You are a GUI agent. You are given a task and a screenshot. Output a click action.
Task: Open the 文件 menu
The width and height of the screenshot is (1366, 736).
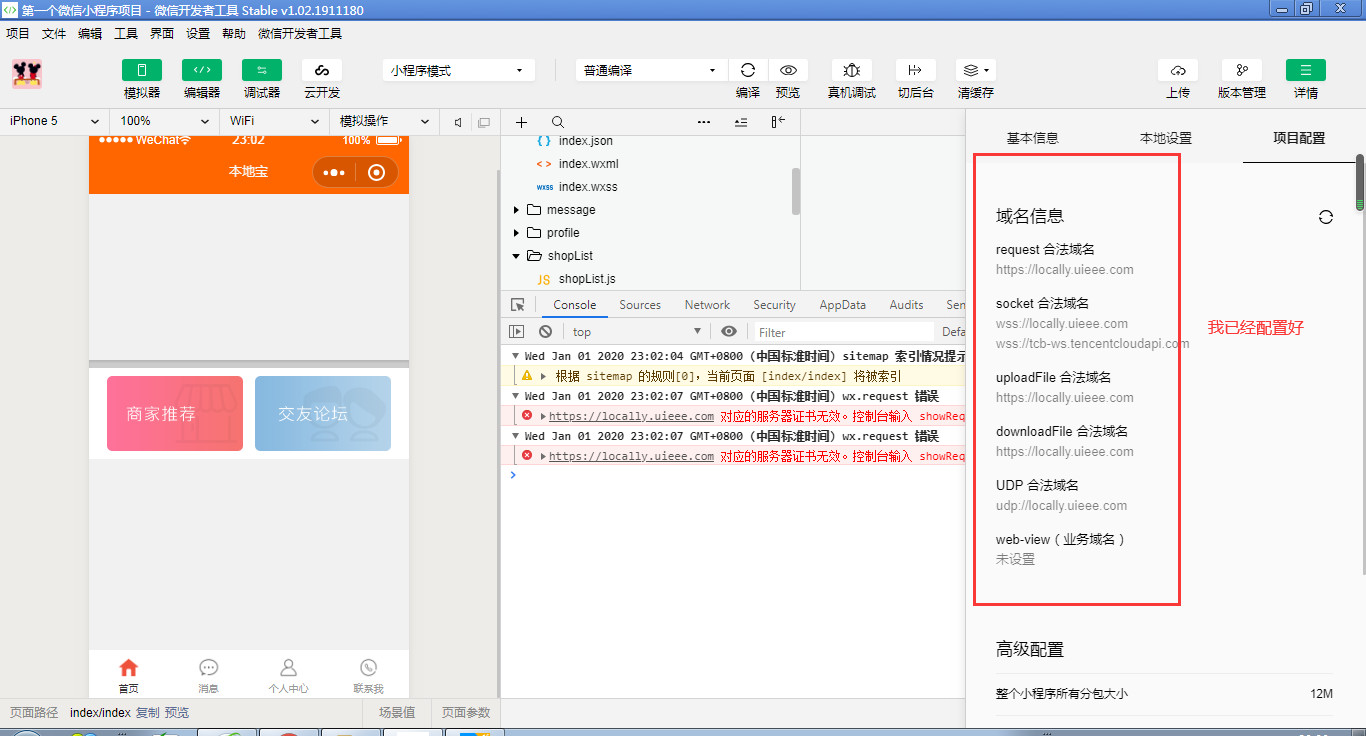54,33
